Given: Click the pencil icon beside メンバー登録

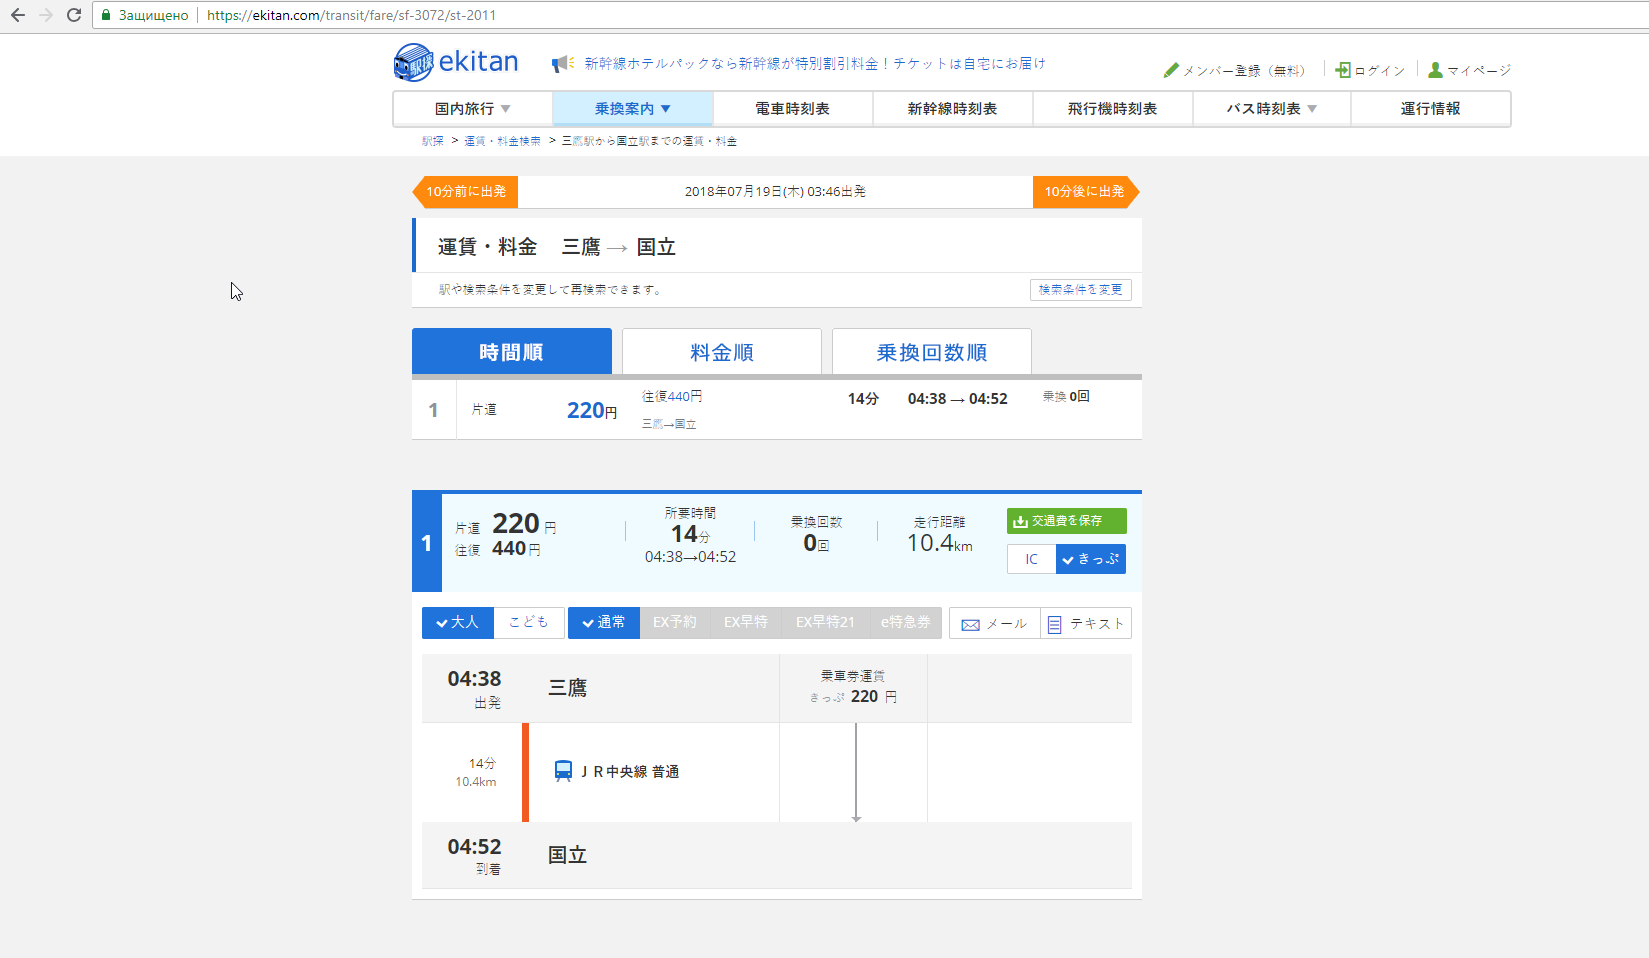Looking at the screenshot, I should (1171, 70).
